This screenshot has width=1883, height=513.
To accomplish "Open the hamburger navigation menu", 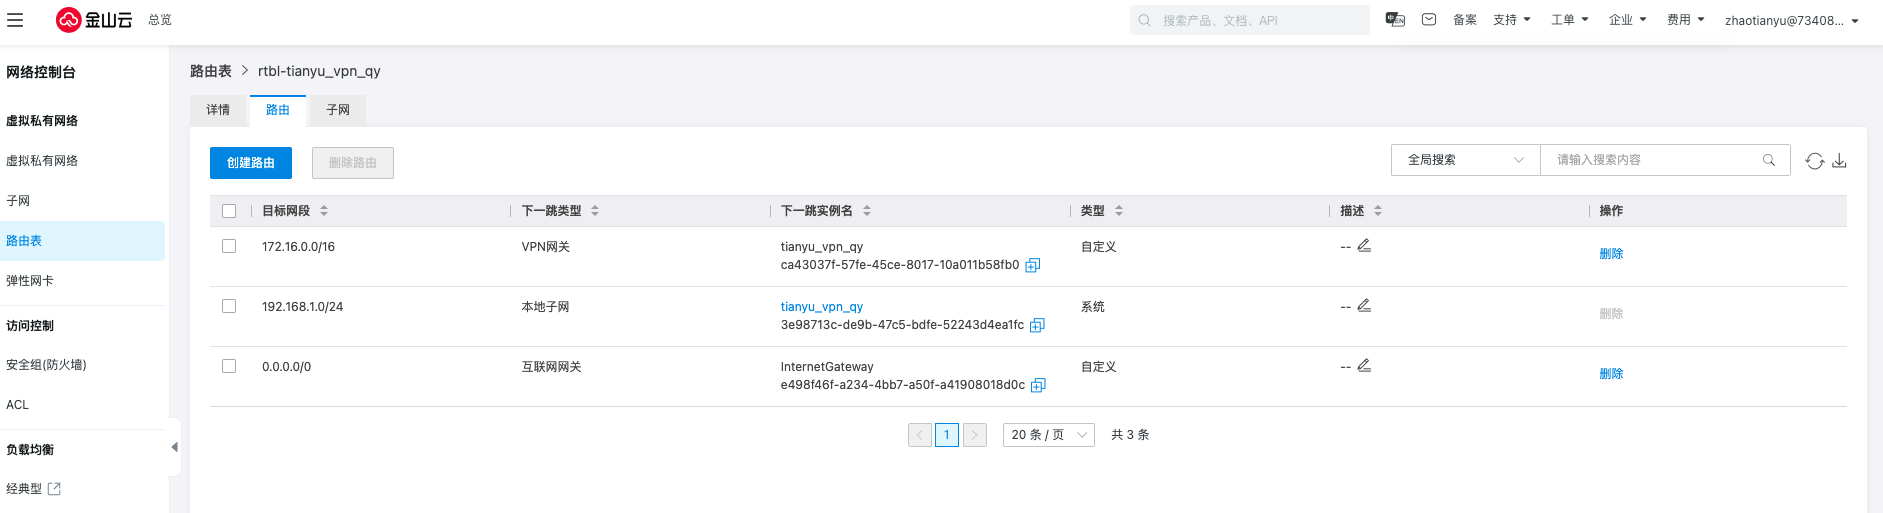I will click(x=15, y=20).
